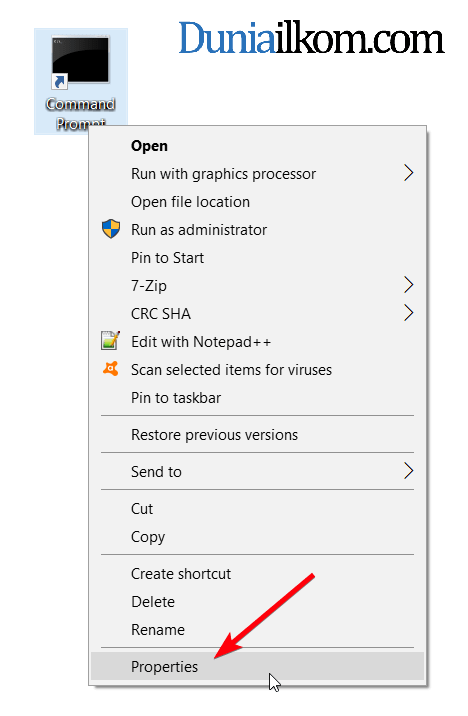Screen dimensions: 468x716
Task: Click the UAC shield icon beside Run as administrator
Action: (111, 229)
